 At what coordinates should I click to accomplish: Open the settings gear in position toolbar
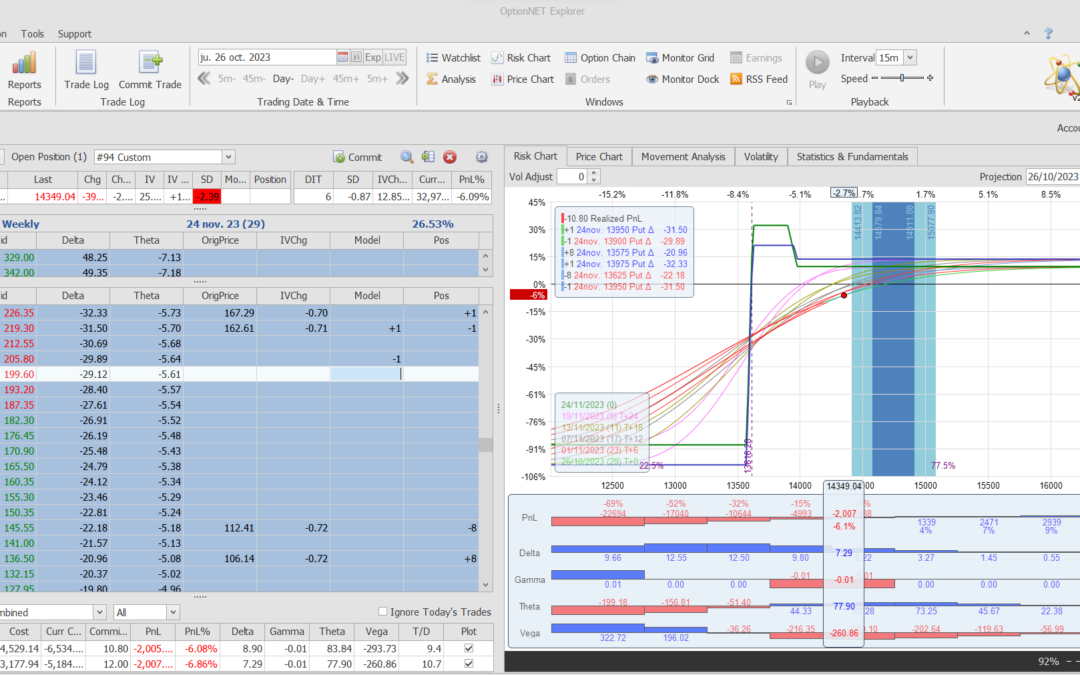point(482,157)
